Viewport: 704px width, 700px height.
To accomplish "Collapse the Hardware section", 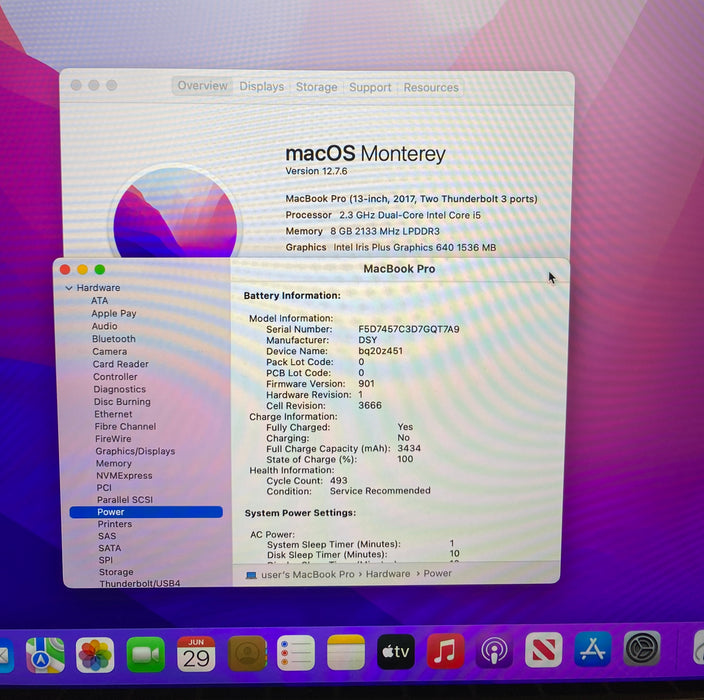I will (69, 288).
